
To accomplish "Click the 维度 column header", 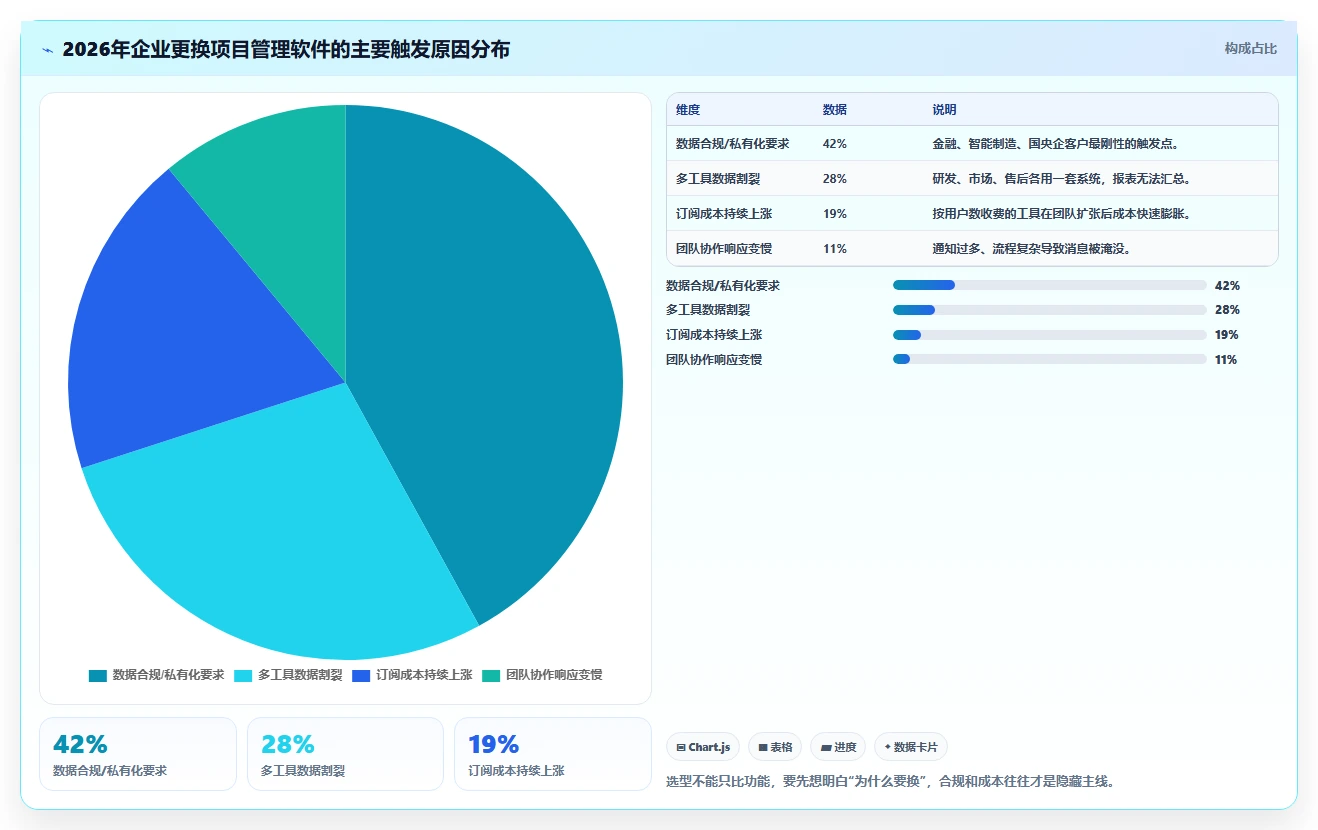I will coord(688,110).
